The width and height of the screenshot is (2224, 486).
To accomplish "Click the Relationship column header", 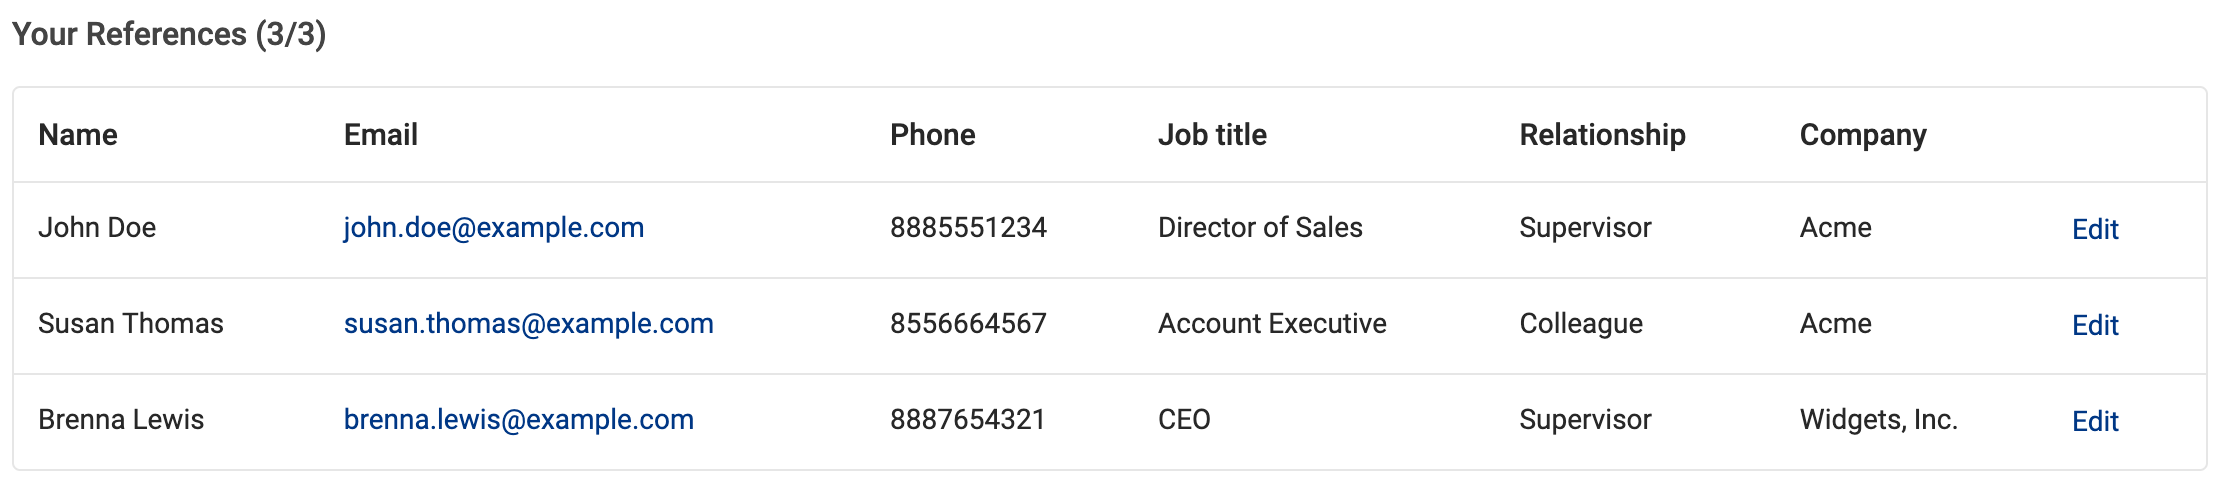I will (x=1603, y=135).
